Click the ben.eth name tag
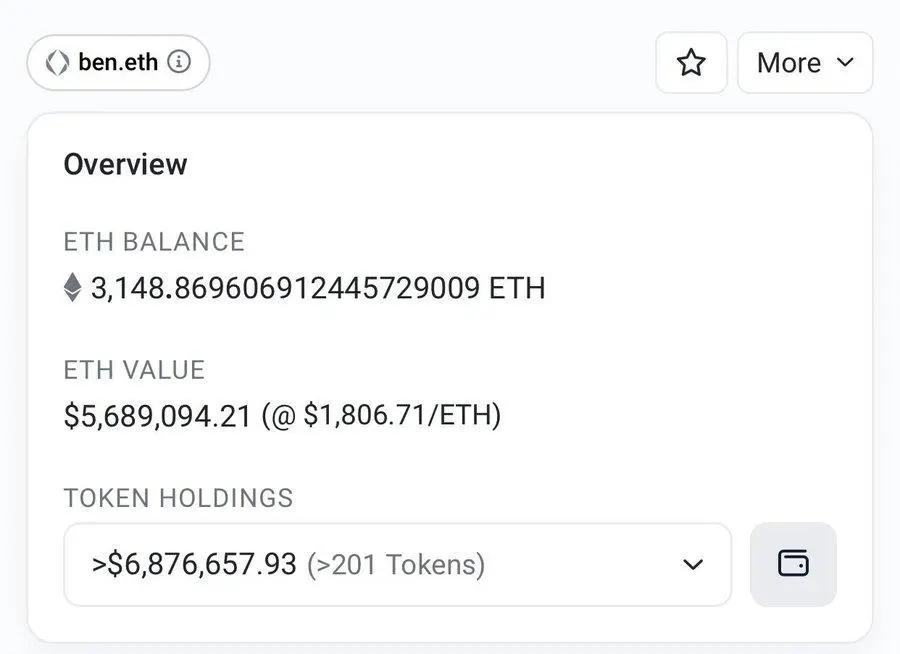Screen dimensions: 900x654 click(118, 62)
